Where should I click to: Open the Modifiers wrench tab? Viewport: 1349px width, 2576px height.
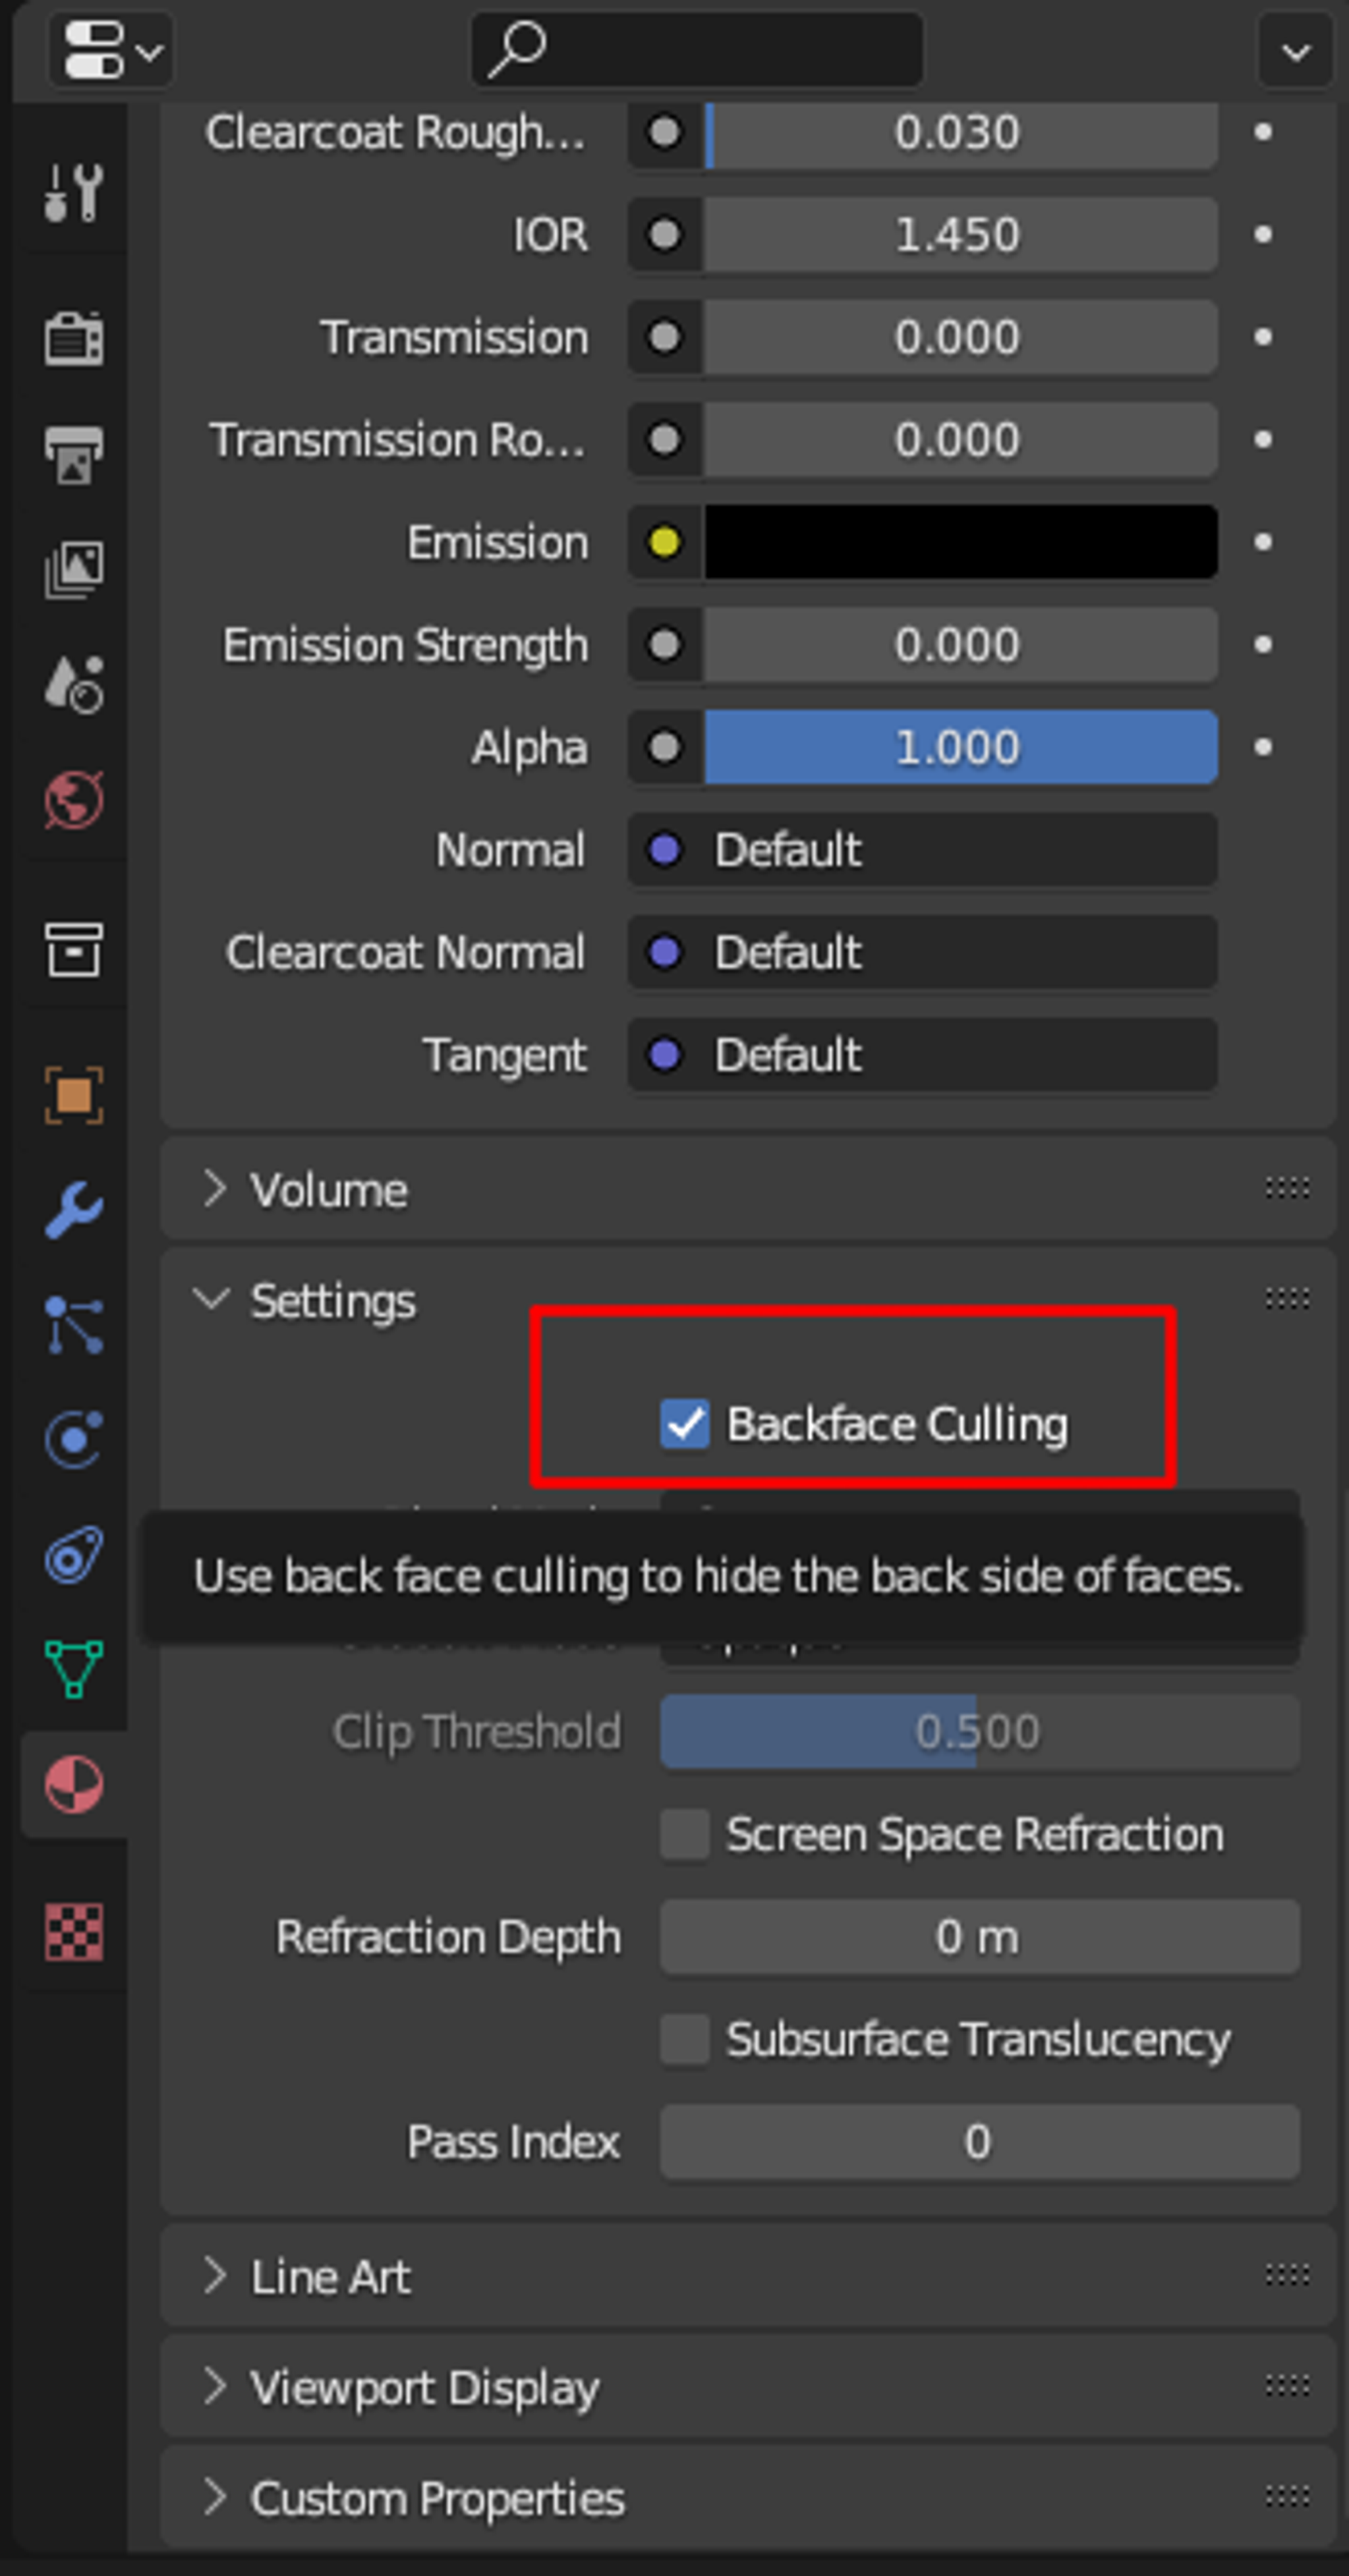73,1210
